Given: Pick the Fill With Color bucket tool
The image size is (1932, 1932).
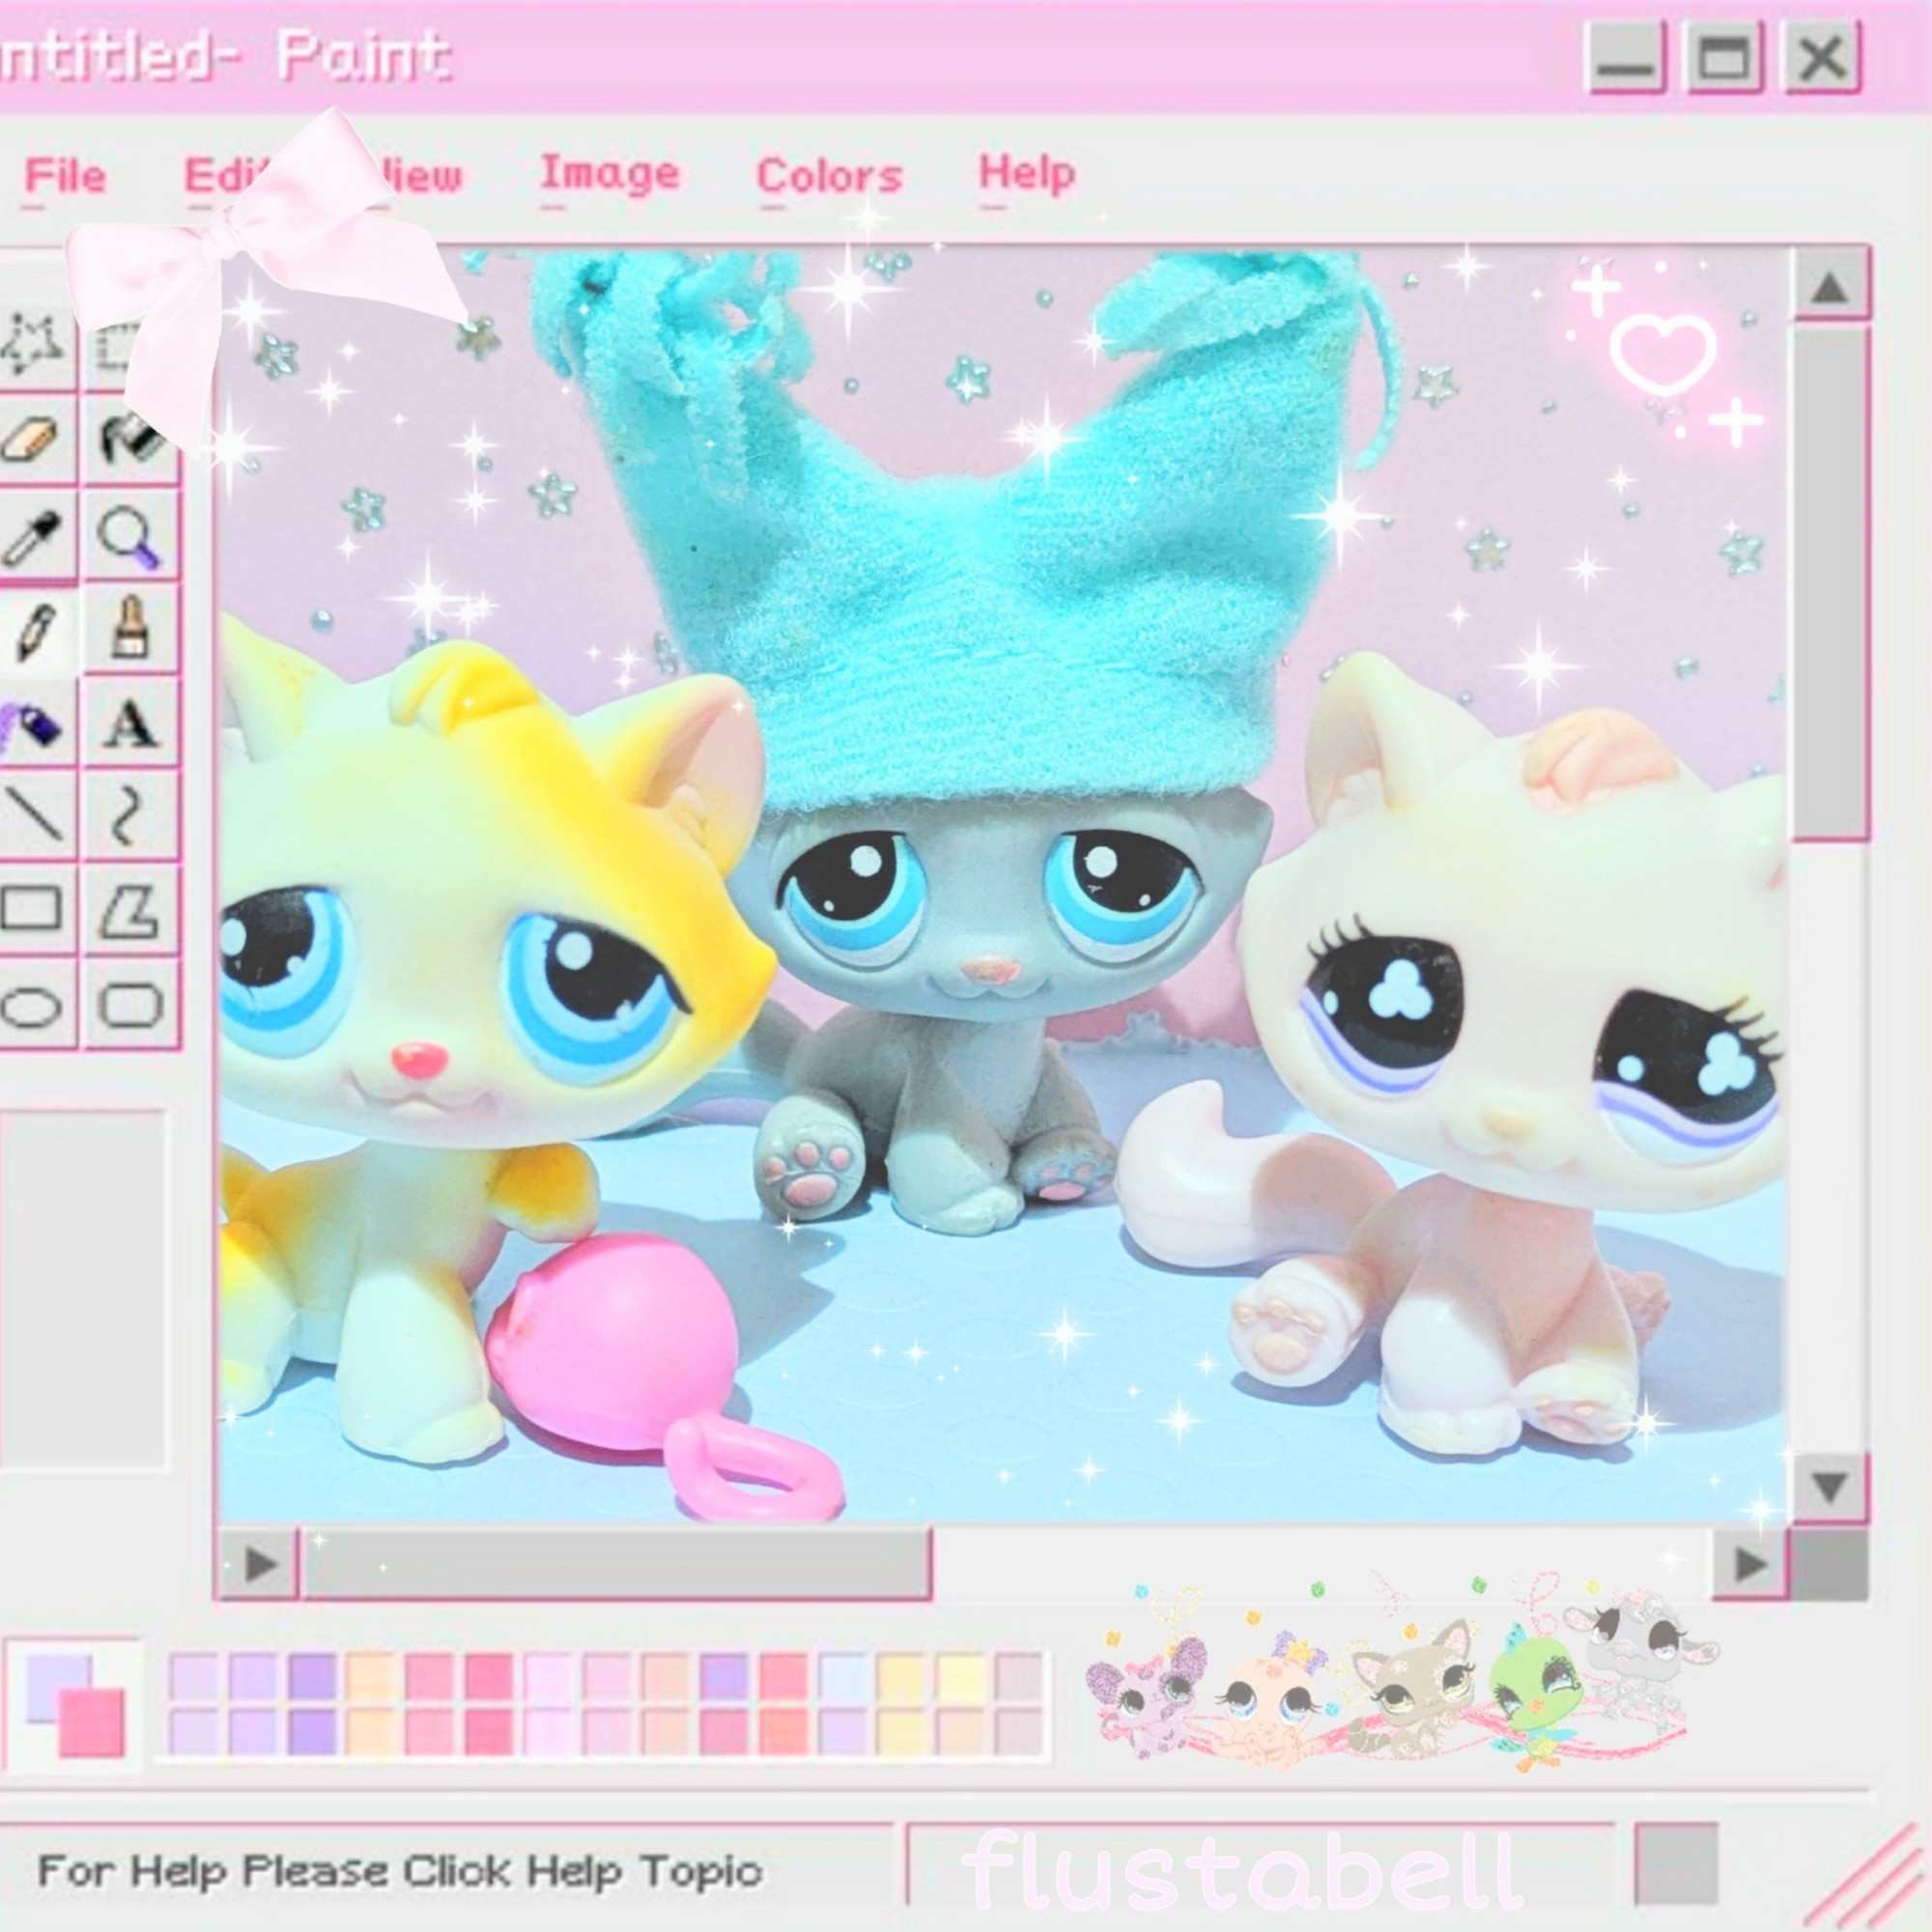Looking at the screenshot, I should (x=132, y=438).
